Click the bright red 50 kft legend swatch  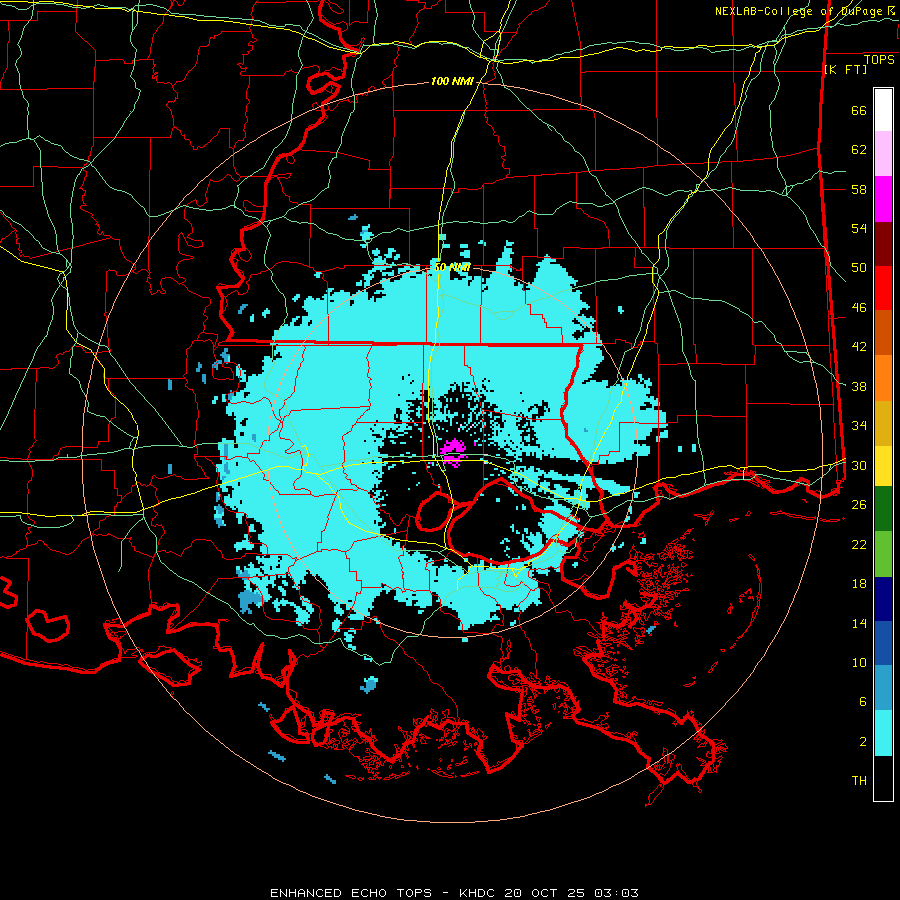tap(883, 288)
